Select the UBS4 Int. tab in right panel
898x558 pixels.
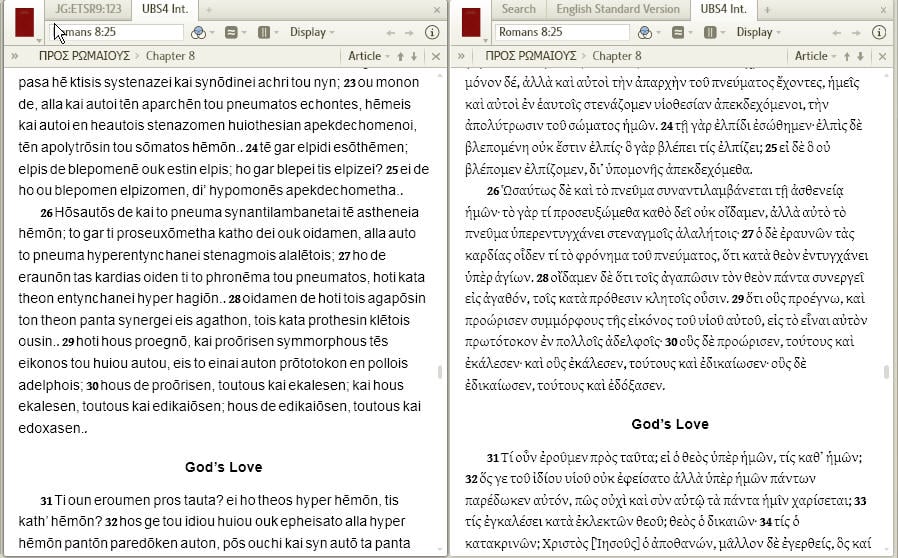click(x=723, y=9)
